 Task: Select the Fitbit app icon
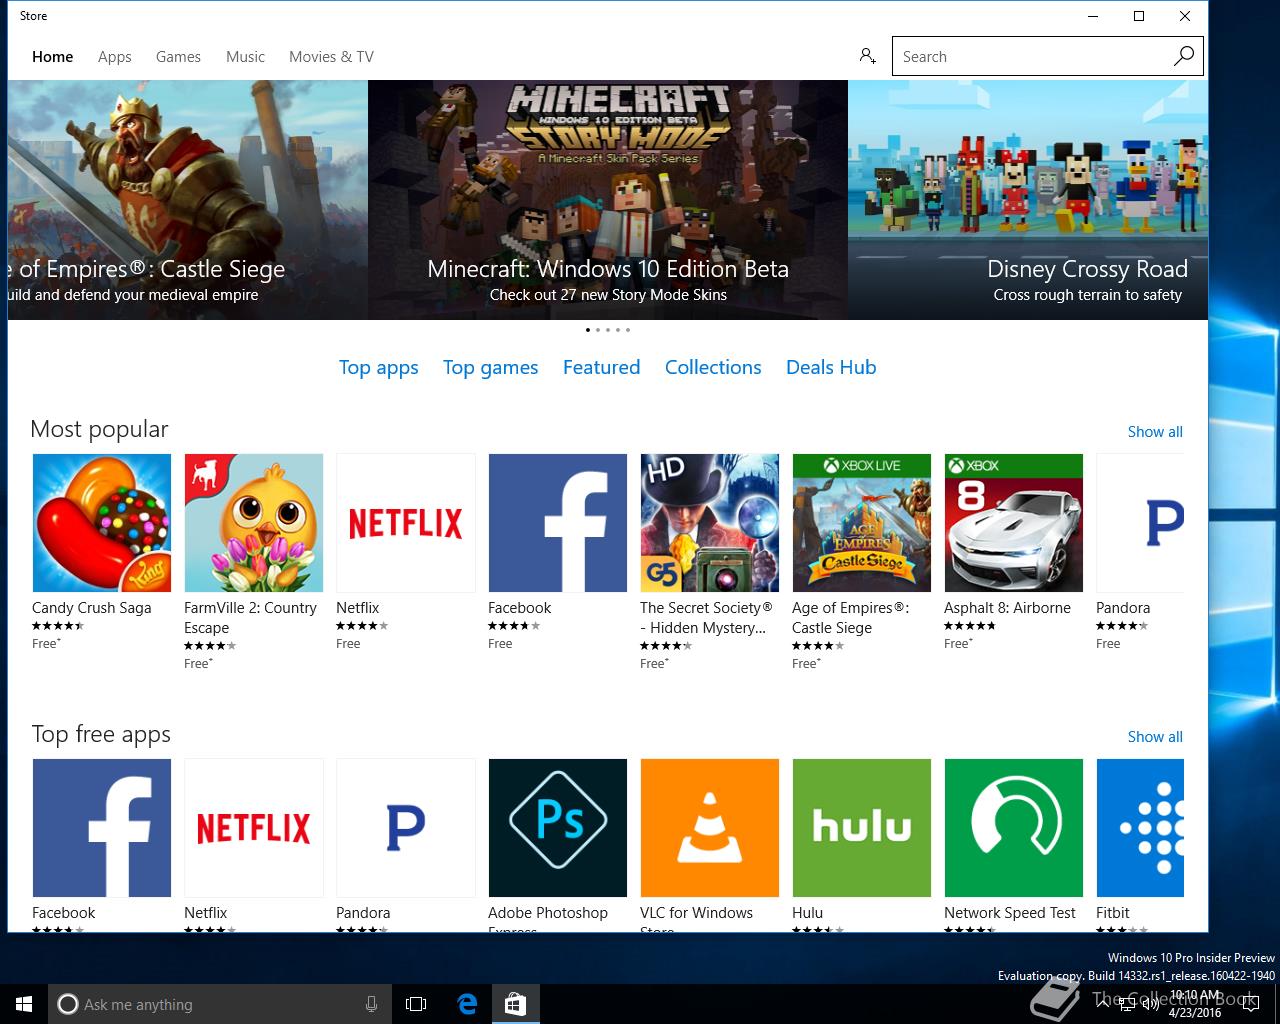pos(1140,828)
